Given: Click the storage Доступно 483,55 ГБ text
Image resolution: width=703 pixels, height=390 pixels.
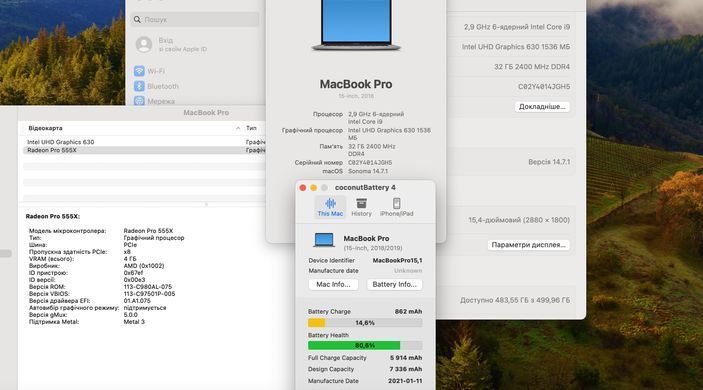Looking at the screenshot, I should click(x=515, y=300).
